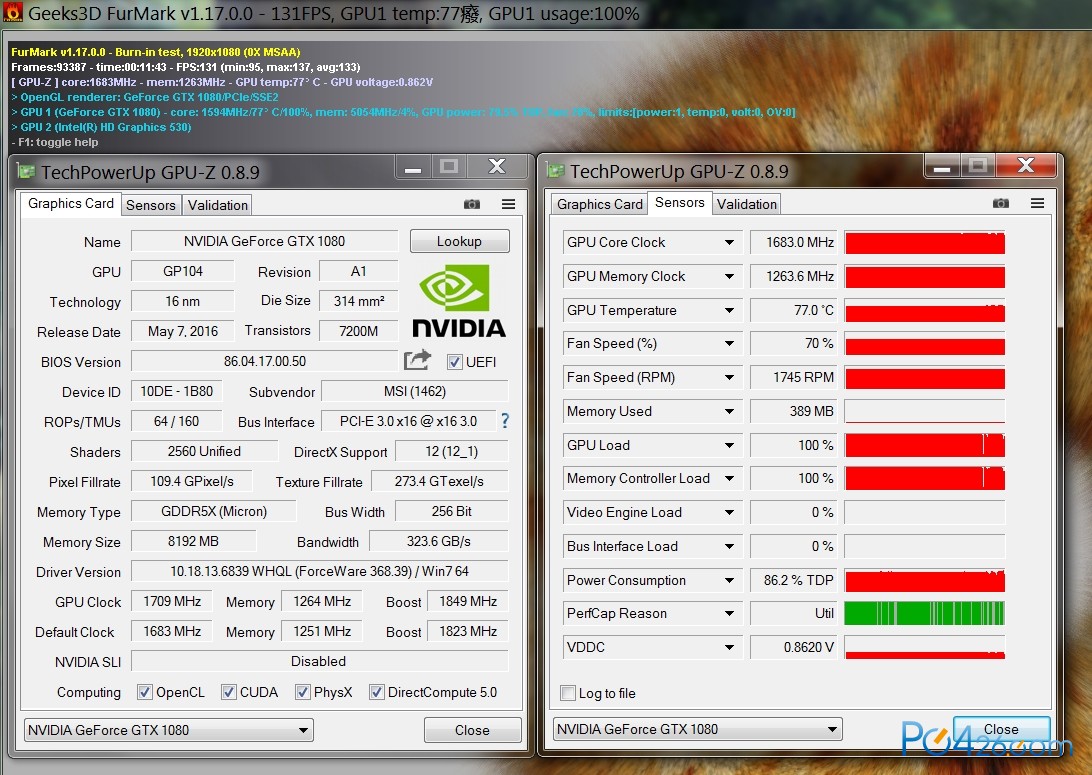The width and height of the screenshot is (1092, 775).
Task: Minimize the right GPU-Z Sensors window
Action: pos(942,166)
